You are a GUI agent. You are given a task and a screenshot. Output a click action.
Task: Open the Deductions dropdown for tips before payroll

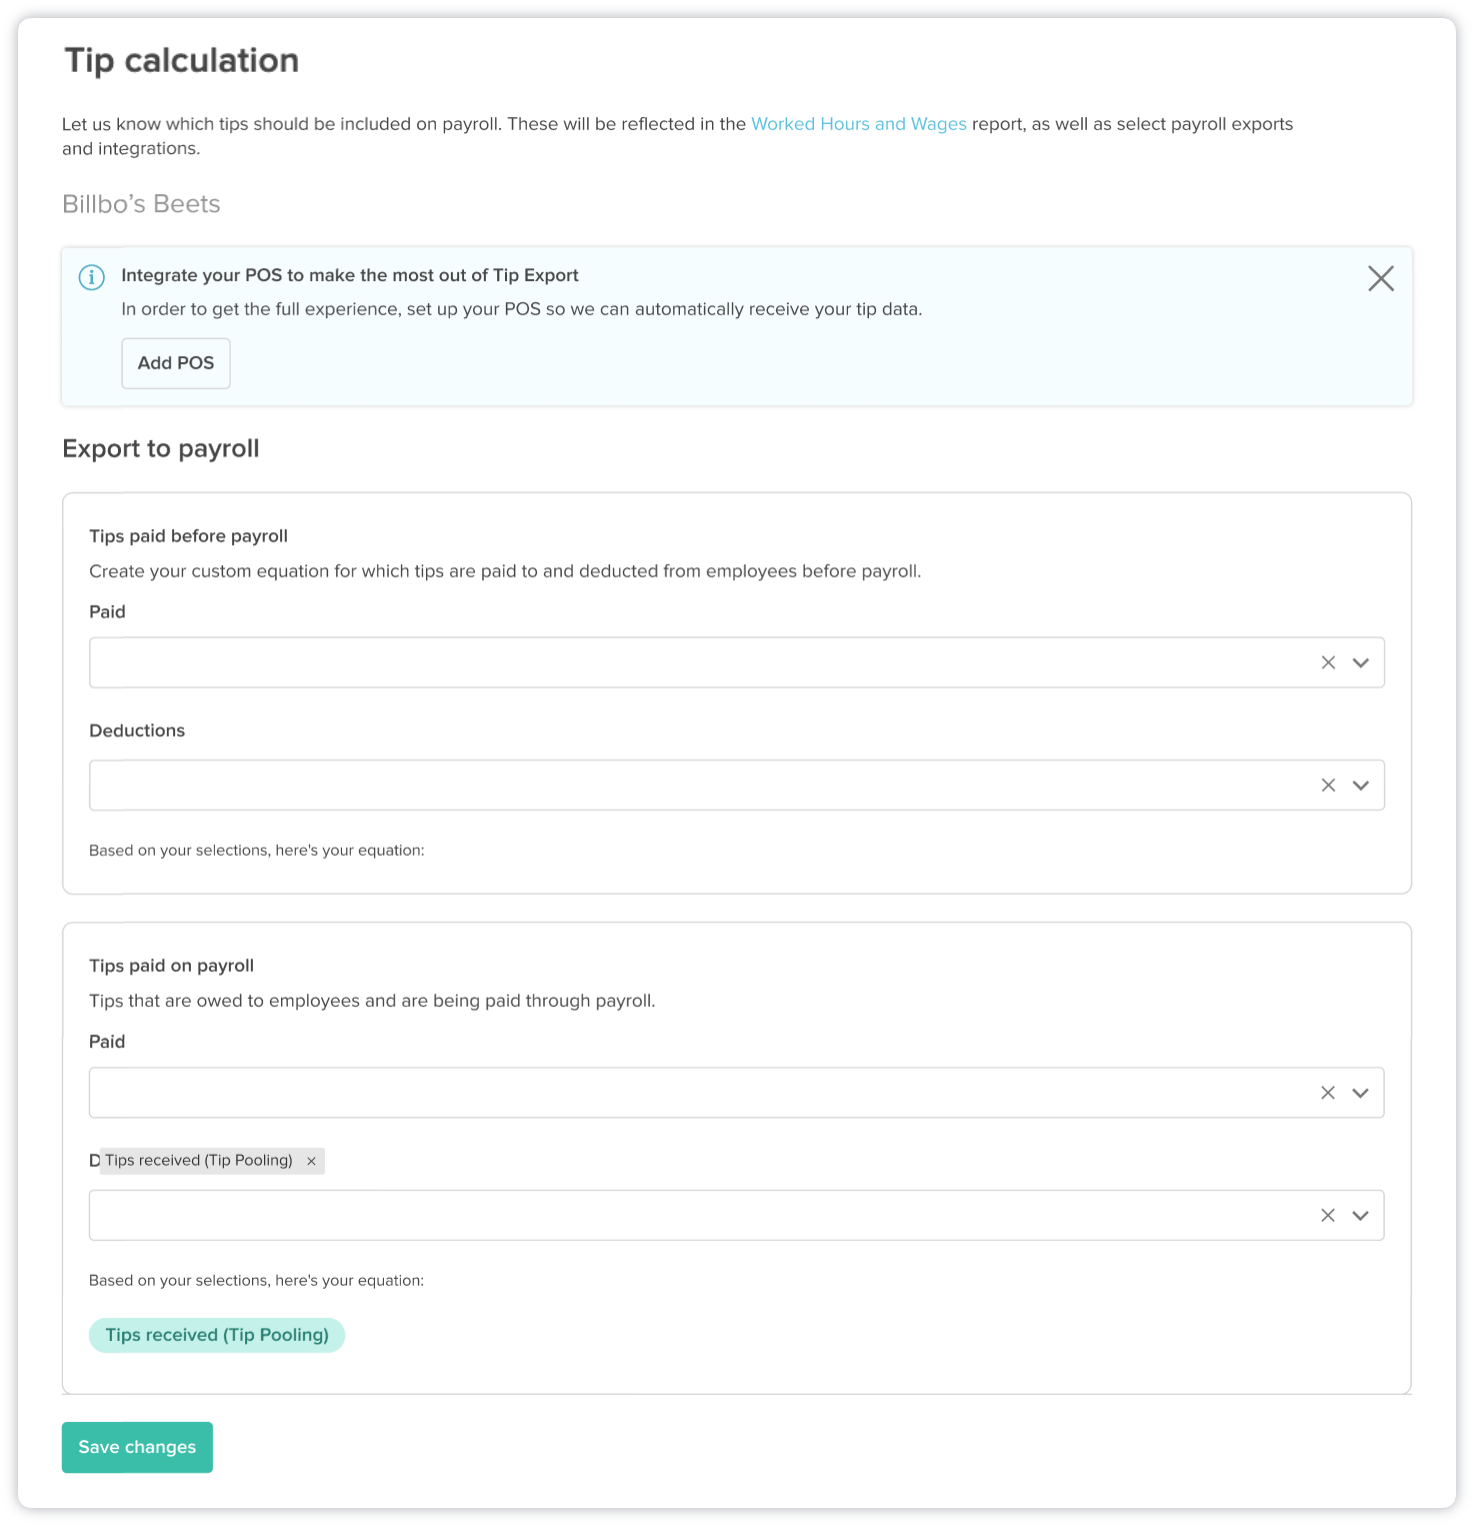[x=1360, y=785]
